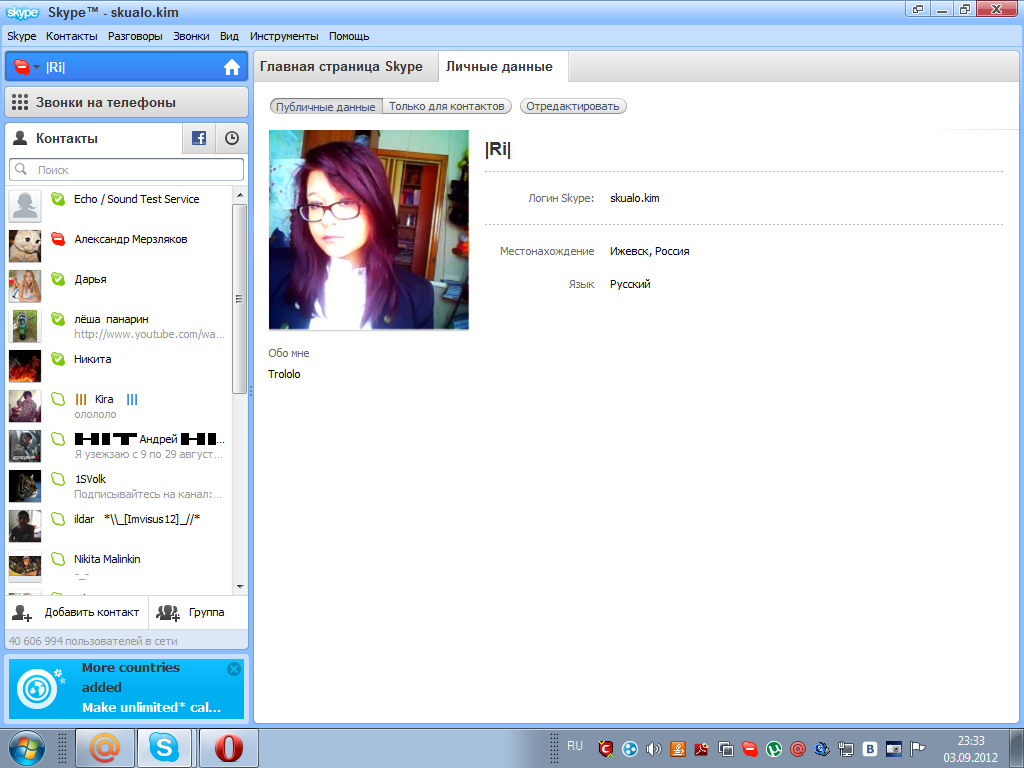Click Никита's fire avatar picture
1024x768 pixels.
click(x=25, y=366)
